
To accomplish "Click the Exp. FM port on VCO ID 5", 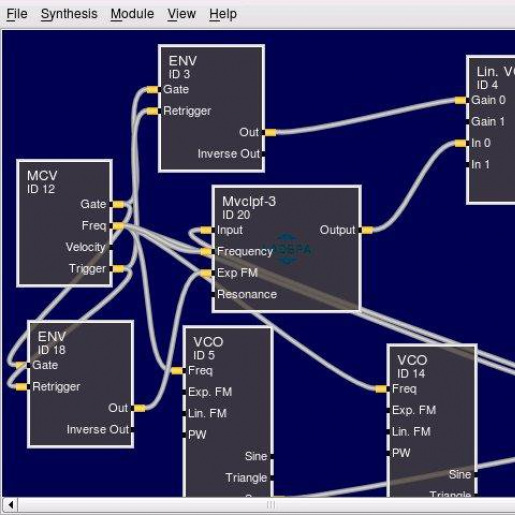I will (184, 392).
